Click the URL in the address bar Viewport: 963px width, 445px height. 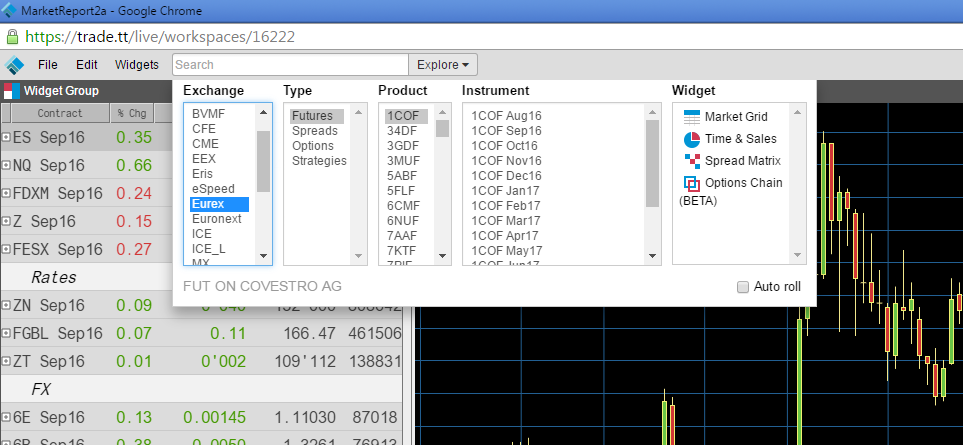tap(160, 37)
